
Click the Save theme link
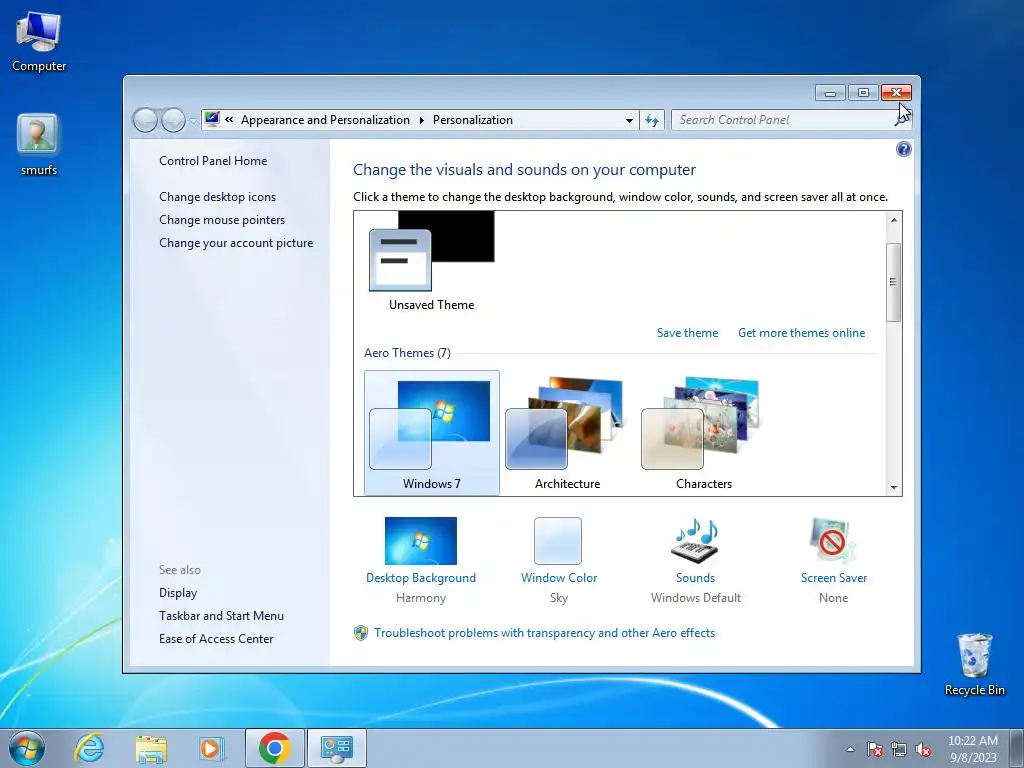pyautogui.click(x=687, y=332)
